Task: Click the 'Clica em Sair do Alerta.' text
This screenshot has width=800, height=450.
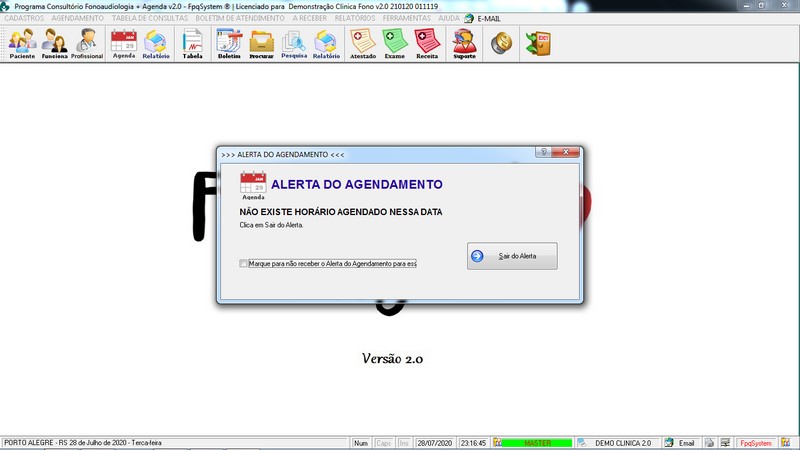Action: point(271,225)
